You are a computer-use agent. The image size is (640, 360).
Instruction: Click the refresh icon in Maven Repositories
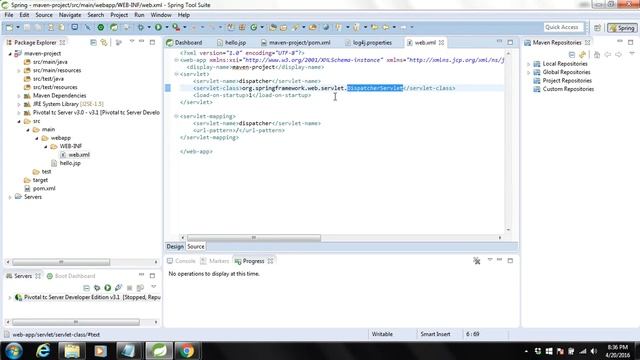(582, 54)
